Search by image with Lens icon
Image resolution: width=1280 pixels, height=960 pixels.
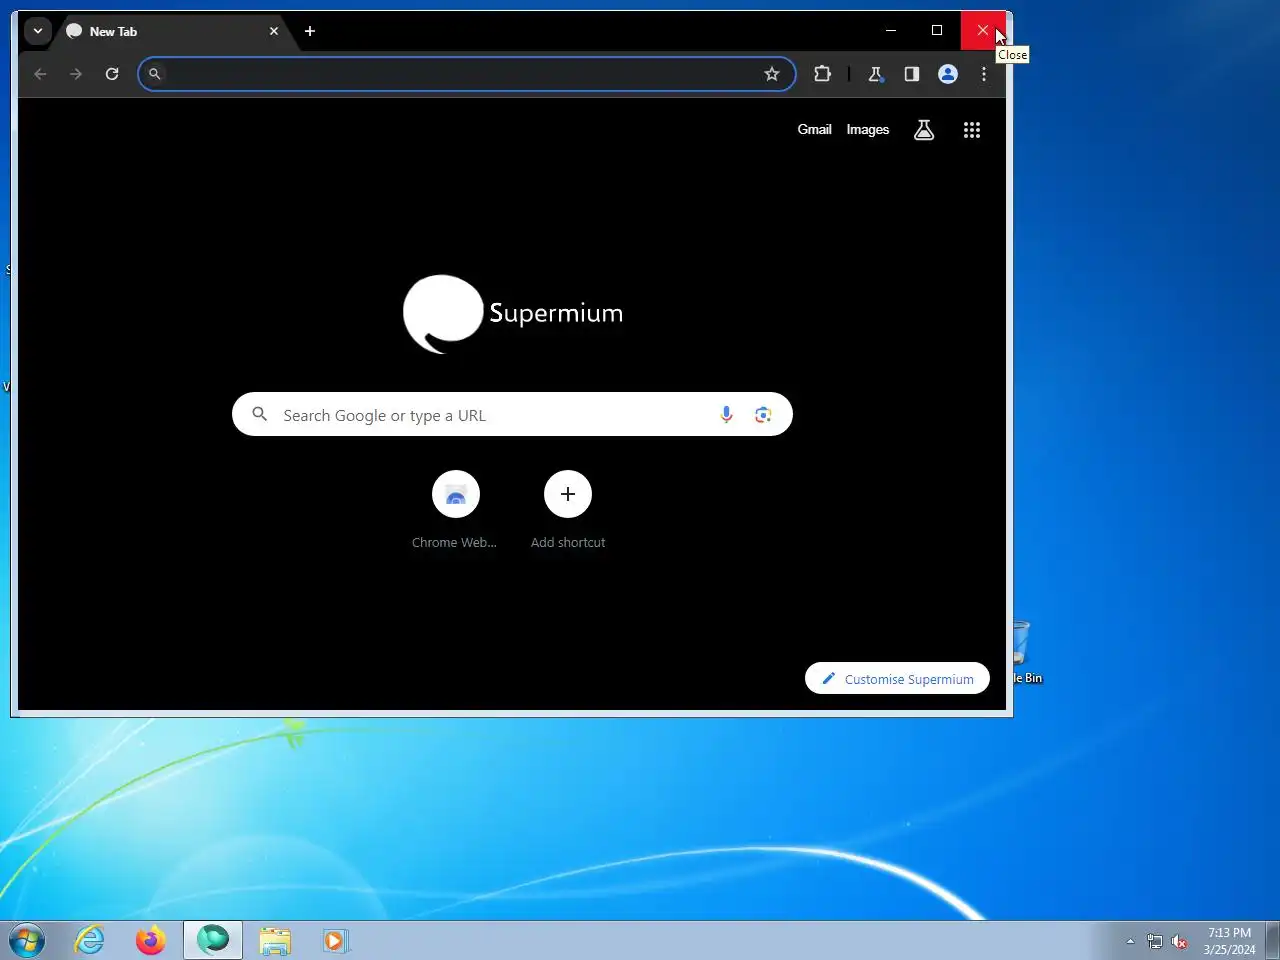coord(763,415)
